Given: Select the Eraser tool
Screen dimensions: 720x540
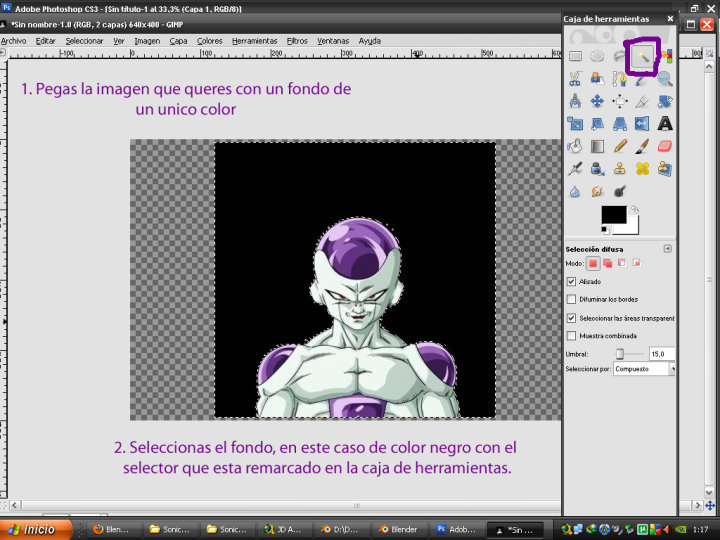Looking at the screenshot, I should [664, 146].
